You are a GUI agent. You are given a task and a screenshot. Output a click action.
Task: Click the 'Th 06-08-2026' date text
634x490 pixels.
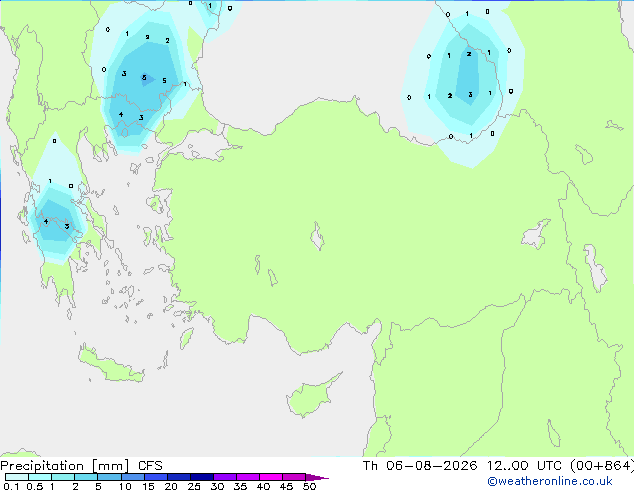coord(420,465)
